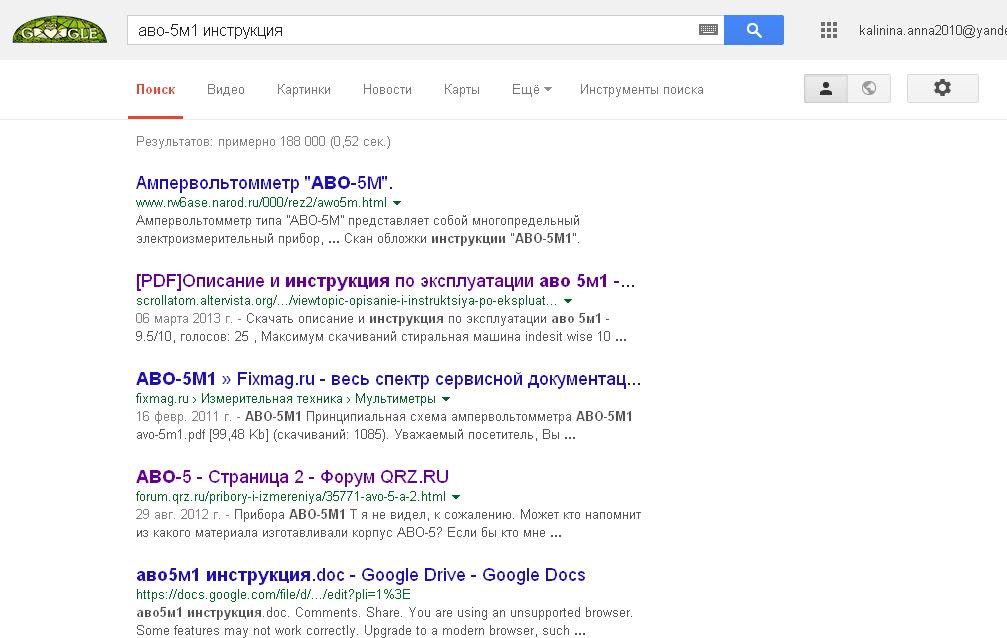Expand arrow next to fixmag.ru breadcrumb
The height and width of the screenshot is (638, 1007).
(x=446, y=399)
